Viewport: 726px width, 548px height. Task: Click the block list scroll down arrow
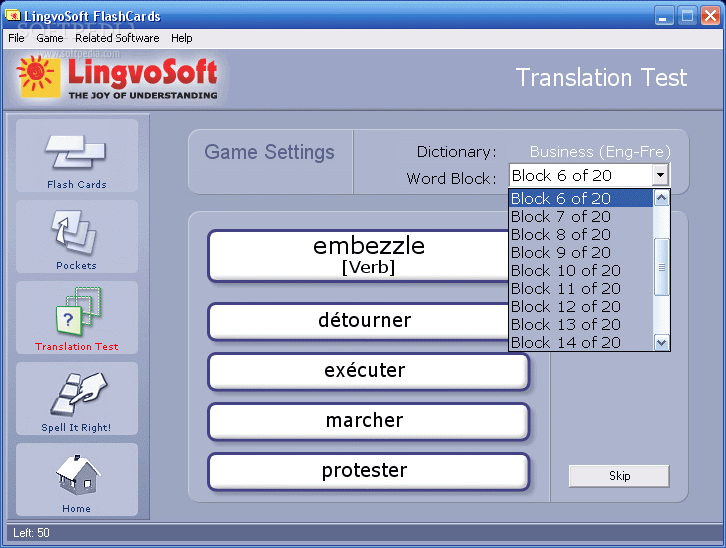[662, 342]
